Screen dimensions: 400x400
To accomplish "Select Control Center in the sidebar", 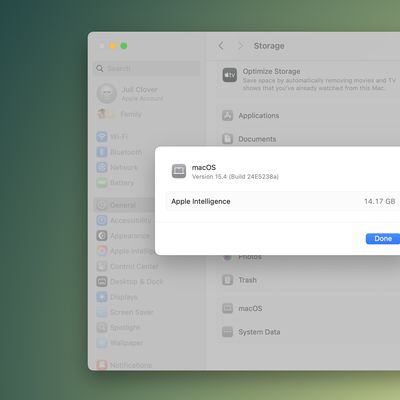I will point(134,266).
